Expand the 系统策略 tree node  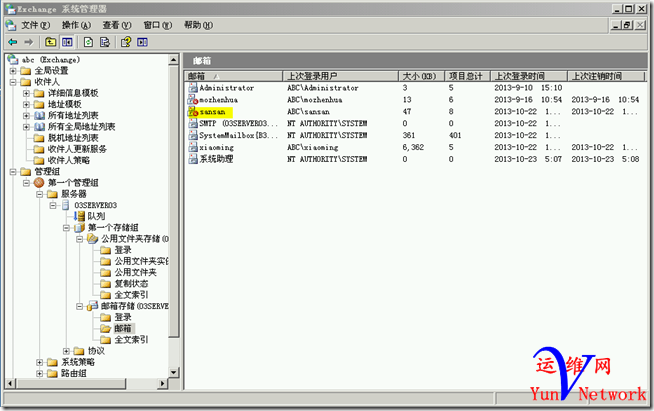[x=40, y=363]
